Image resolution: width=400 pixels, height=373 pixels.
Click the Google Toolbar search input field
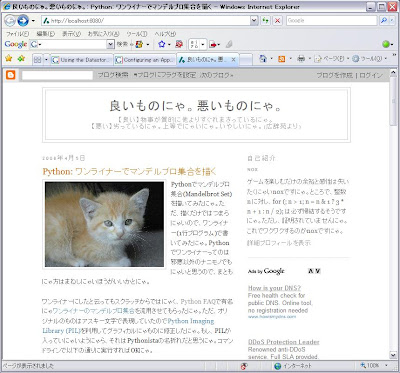(x=72, y=44)
